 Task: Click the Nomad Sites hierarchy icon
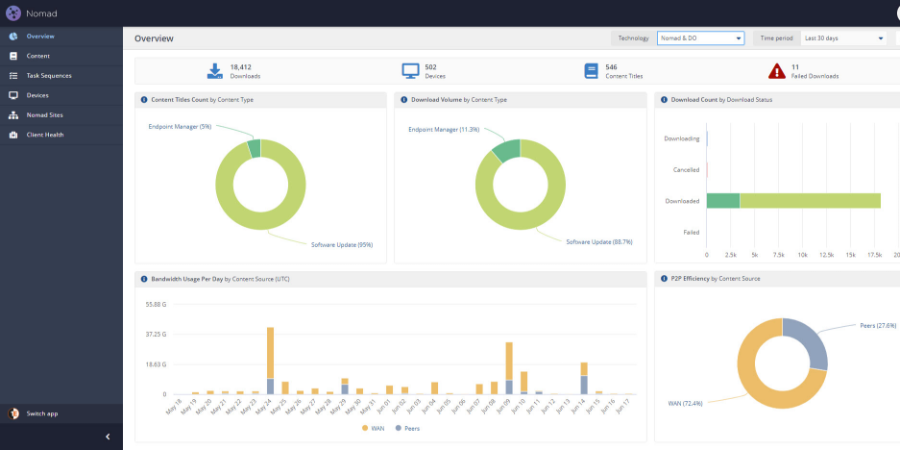pyautogui.click(x=13, y=115)
